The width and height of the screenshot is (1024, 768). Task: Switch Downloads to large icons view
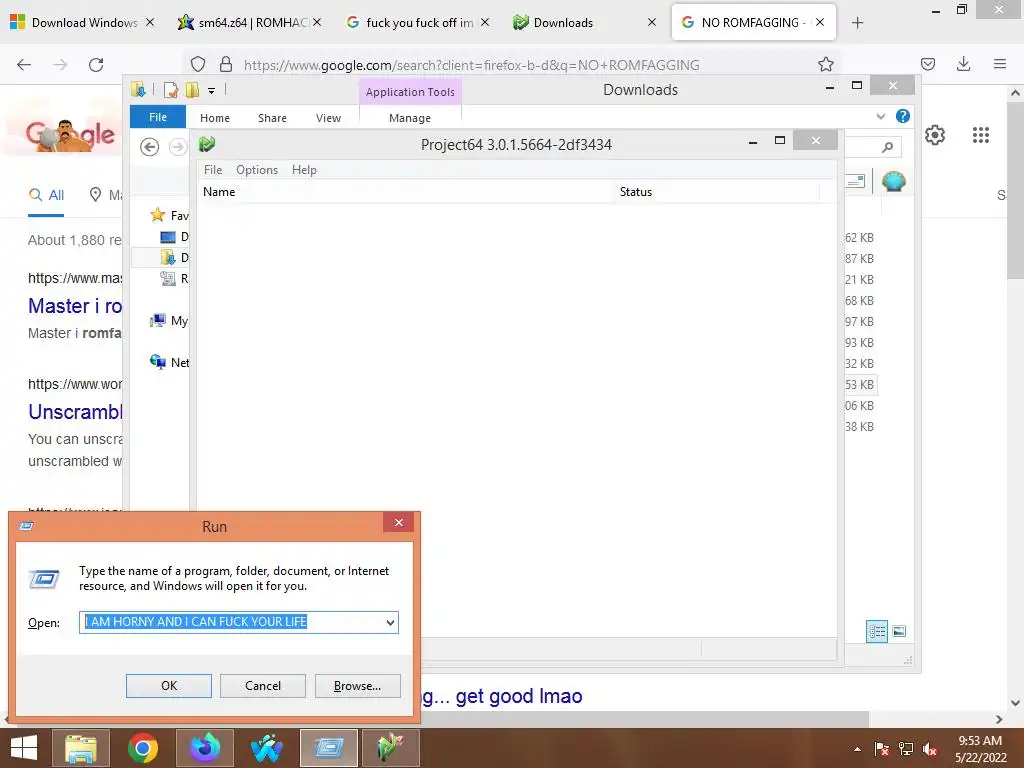(x=899, y=632)
